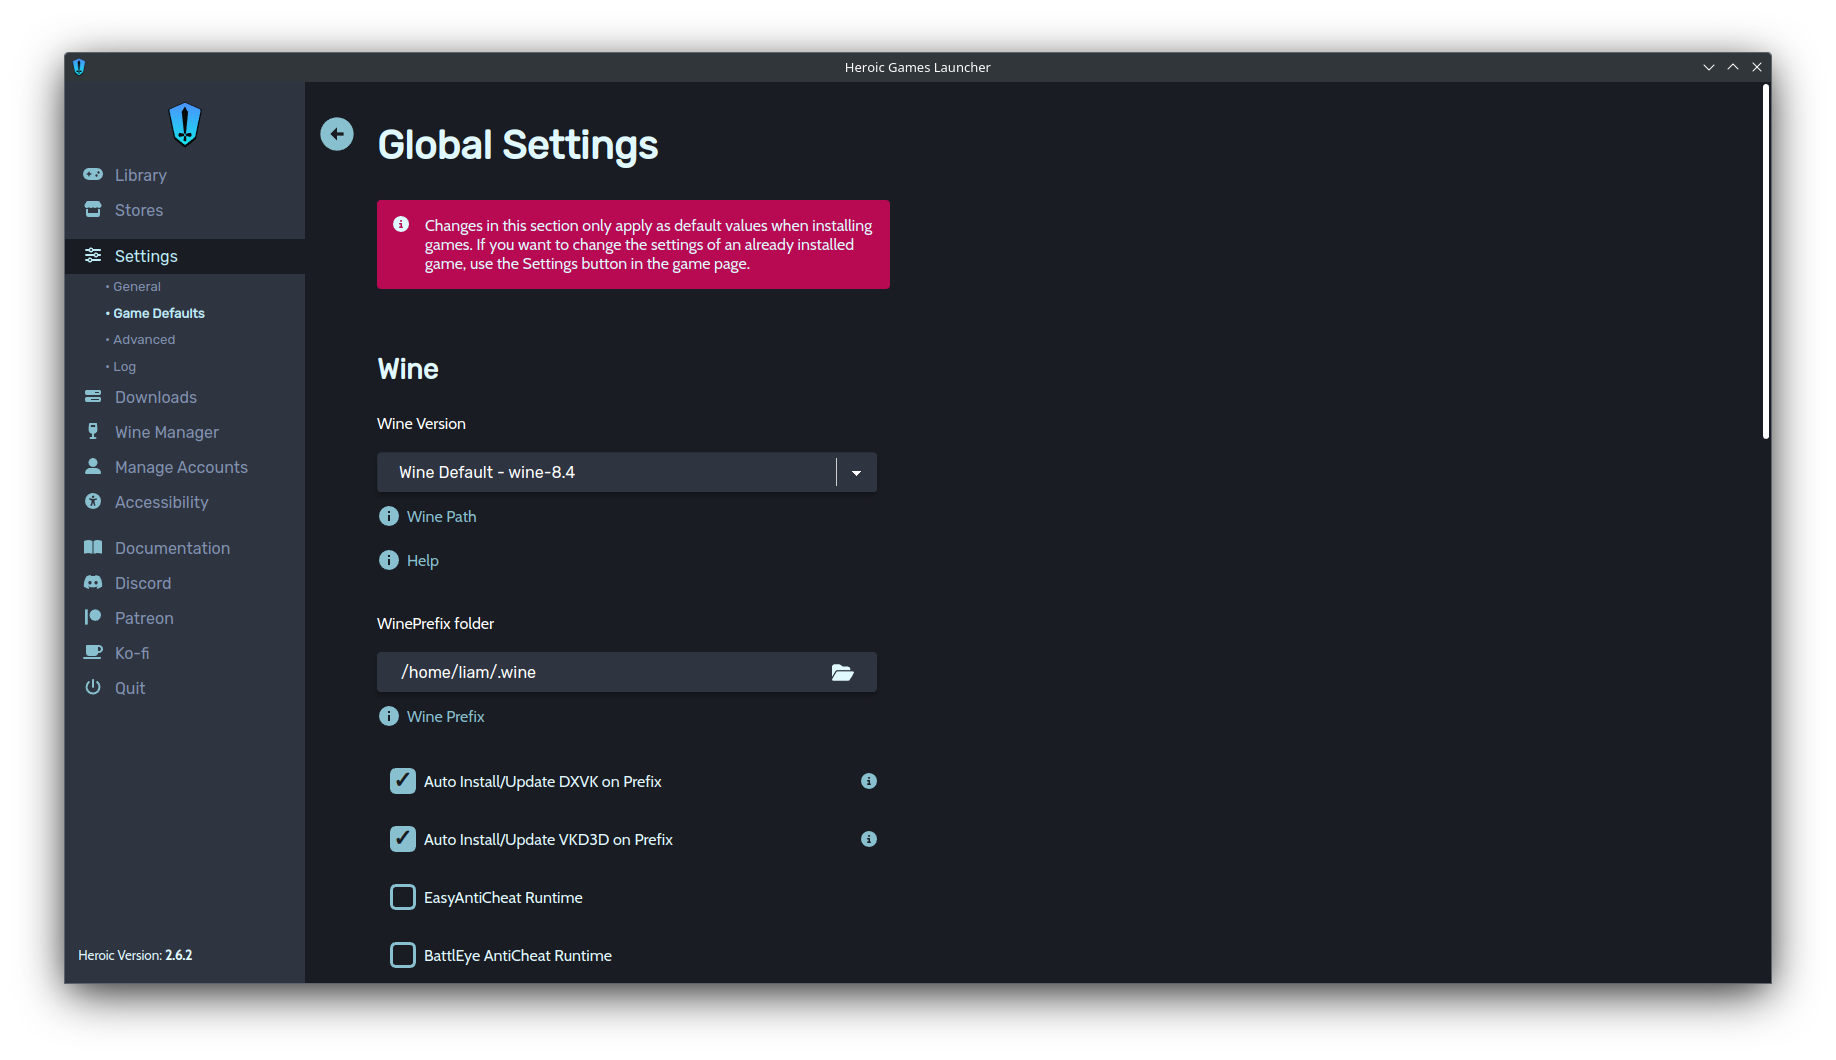
Task: Uncheck Auto Install/Update DXVK on Prefix
Action: (x=403, y=781)
